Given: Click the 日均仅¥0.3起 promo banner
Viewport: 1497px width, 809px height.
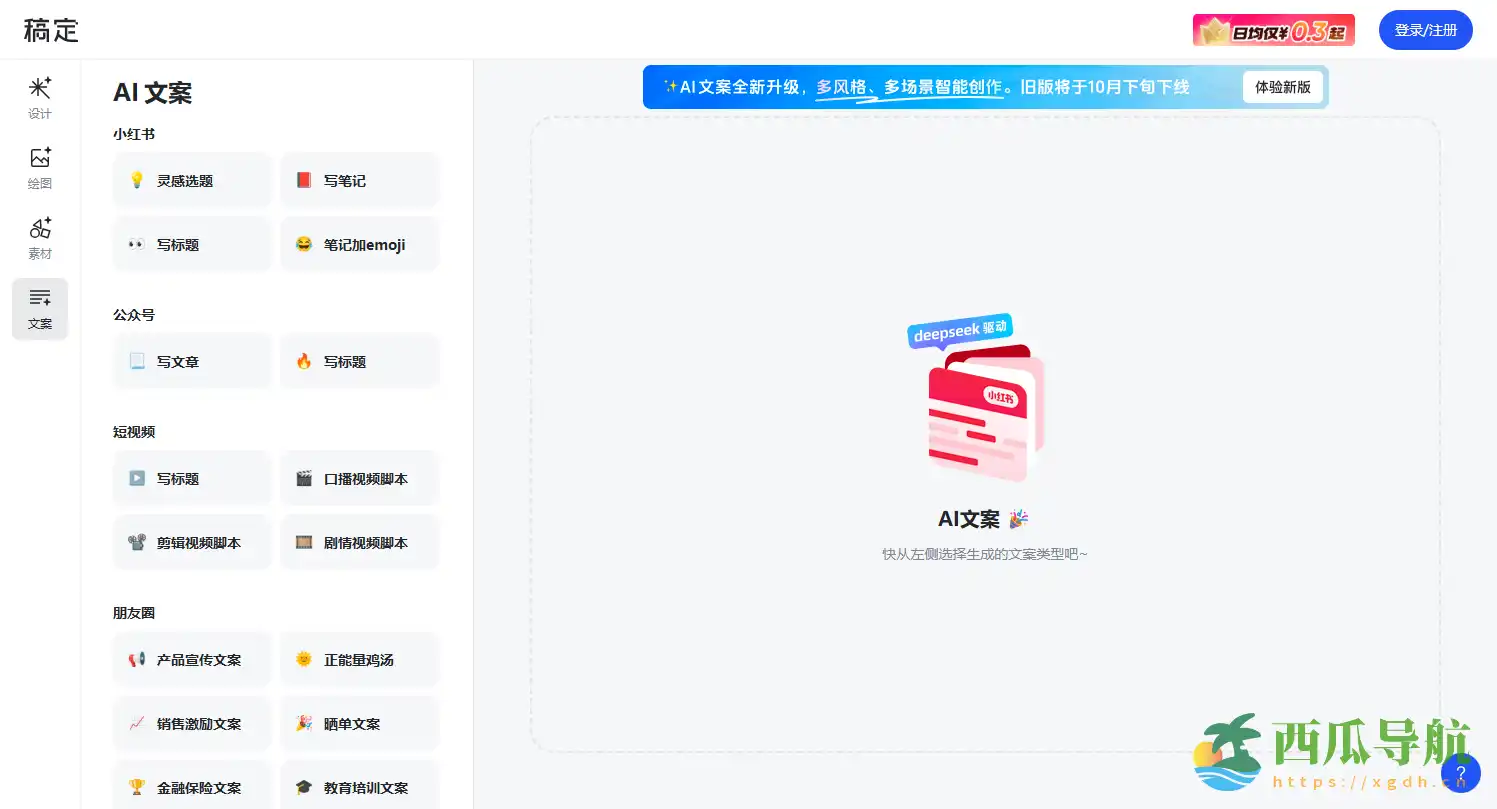Looking at the screenshot, I should [1273, 30].
